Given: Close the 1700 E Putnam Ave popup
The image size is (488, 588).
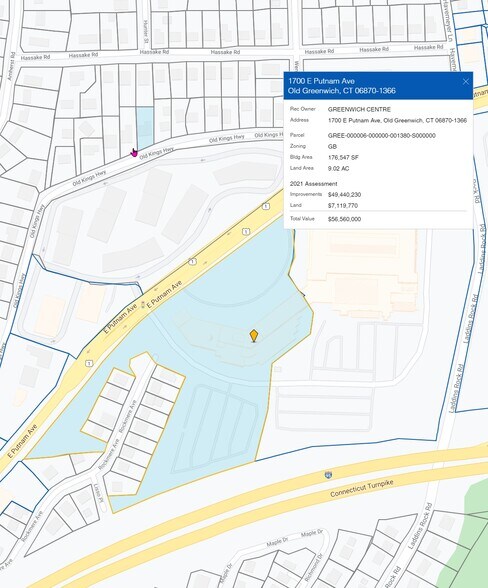Looking at the screenshot, I should pyautogui.click(x=465, y=81).
